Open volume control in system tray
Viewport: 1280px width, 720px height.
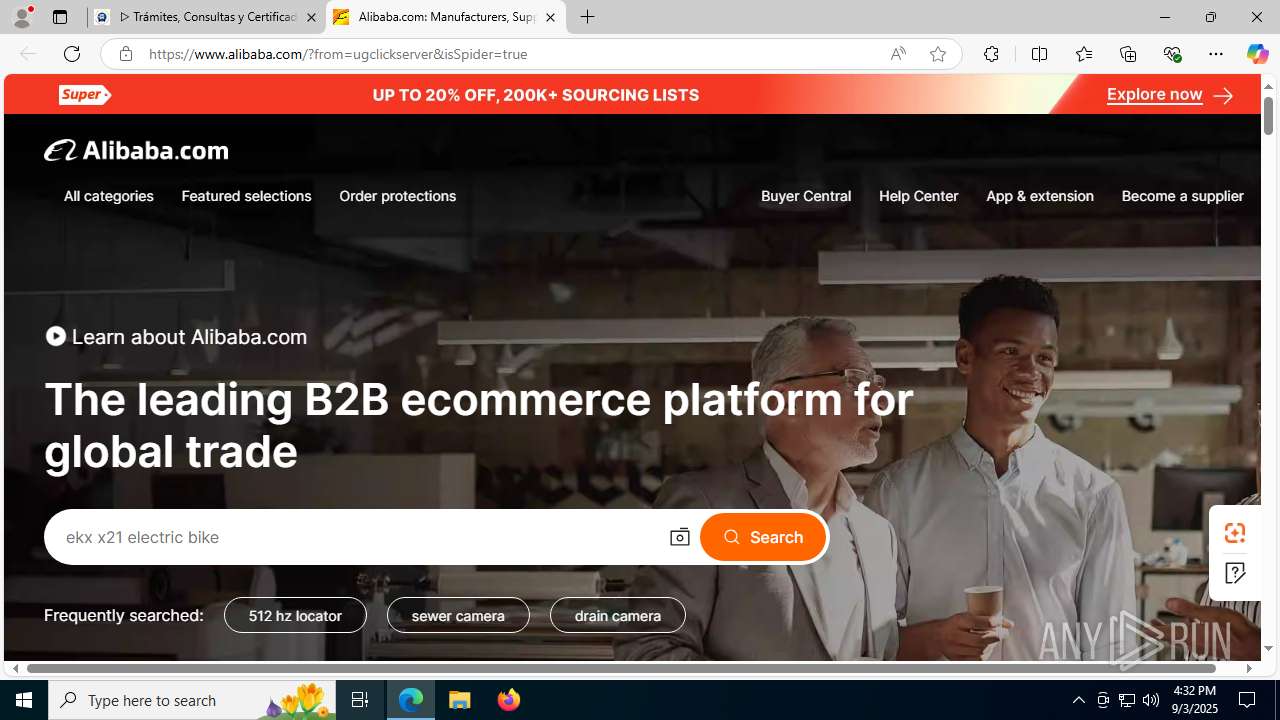[x=1151, y=700]
